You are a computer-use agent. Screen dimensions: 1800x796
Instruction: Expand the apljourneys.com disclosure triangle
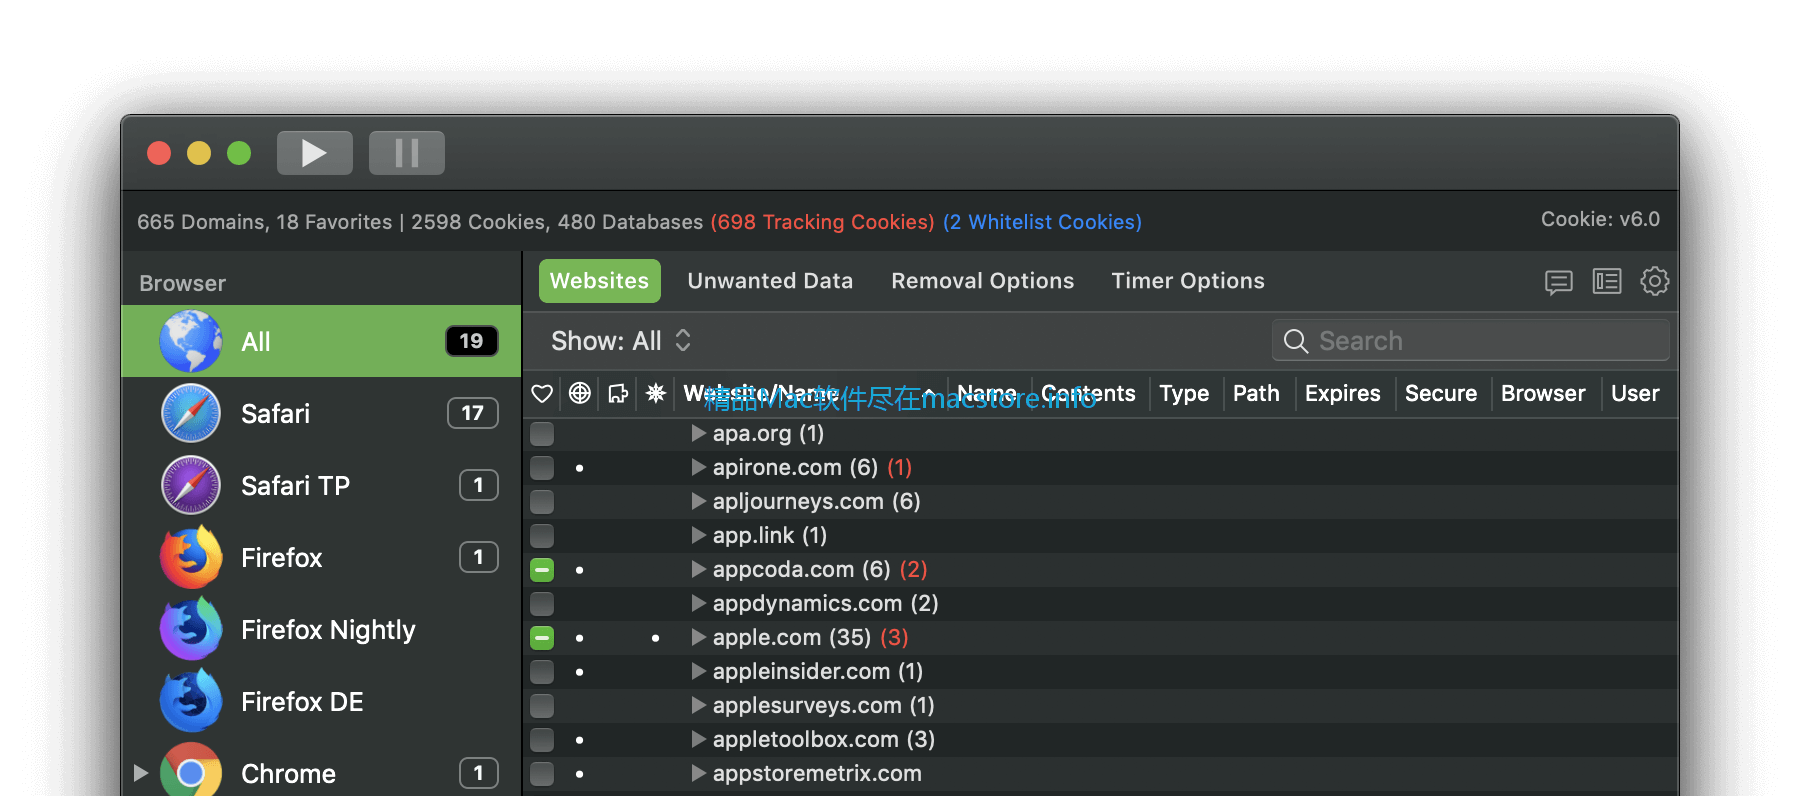tap(699, 502)
